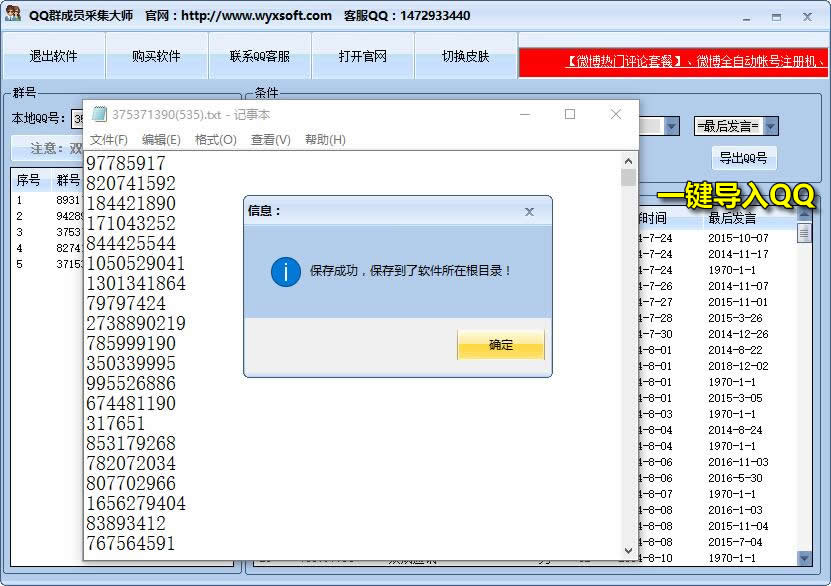Click the short line 317651 in Notepad
This screenshot has width=831, height=586.
[116, 423]
